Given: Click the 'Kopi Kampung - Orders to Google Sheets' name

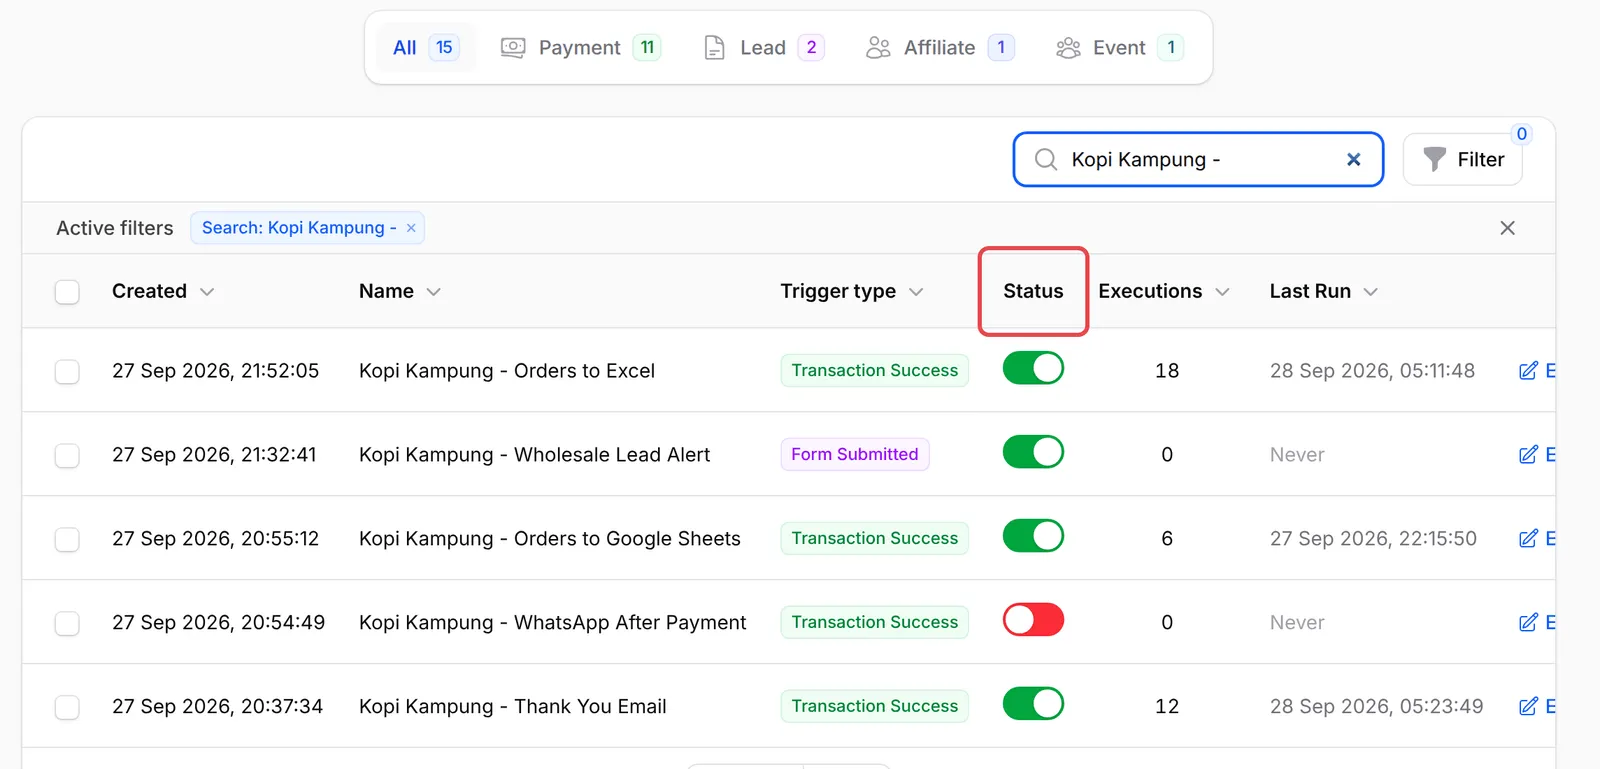Looking at the screenshot, I should (x=550, y=539).
